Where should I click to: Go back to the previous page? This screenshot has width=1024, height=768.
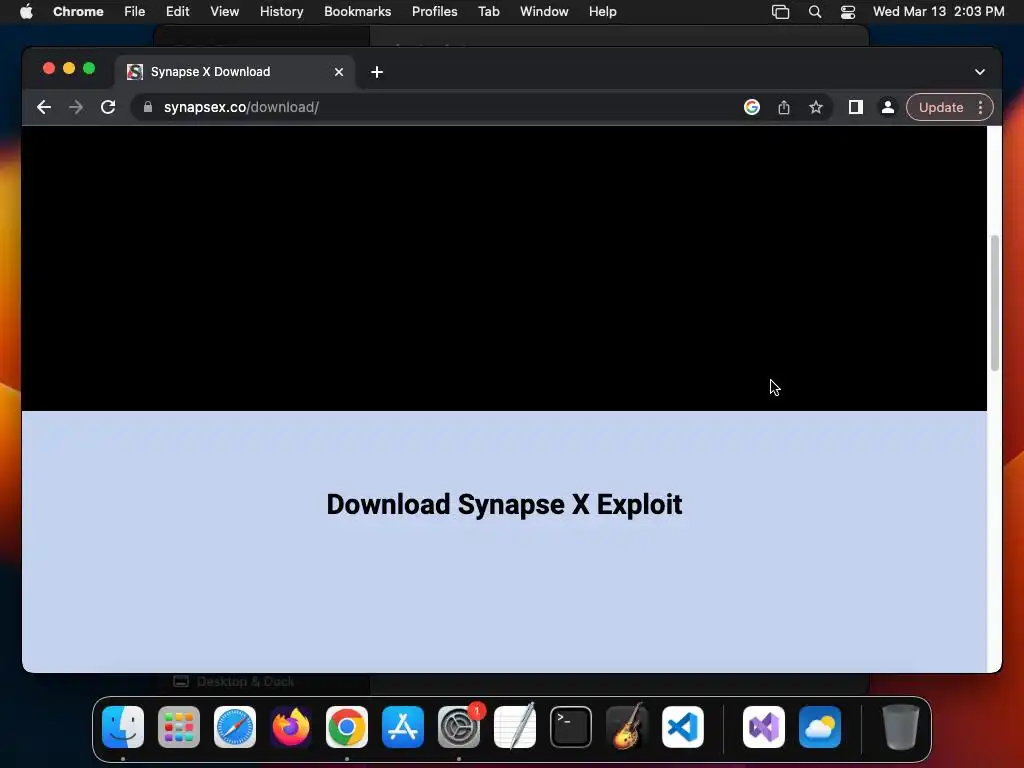(x=44, y=107)
